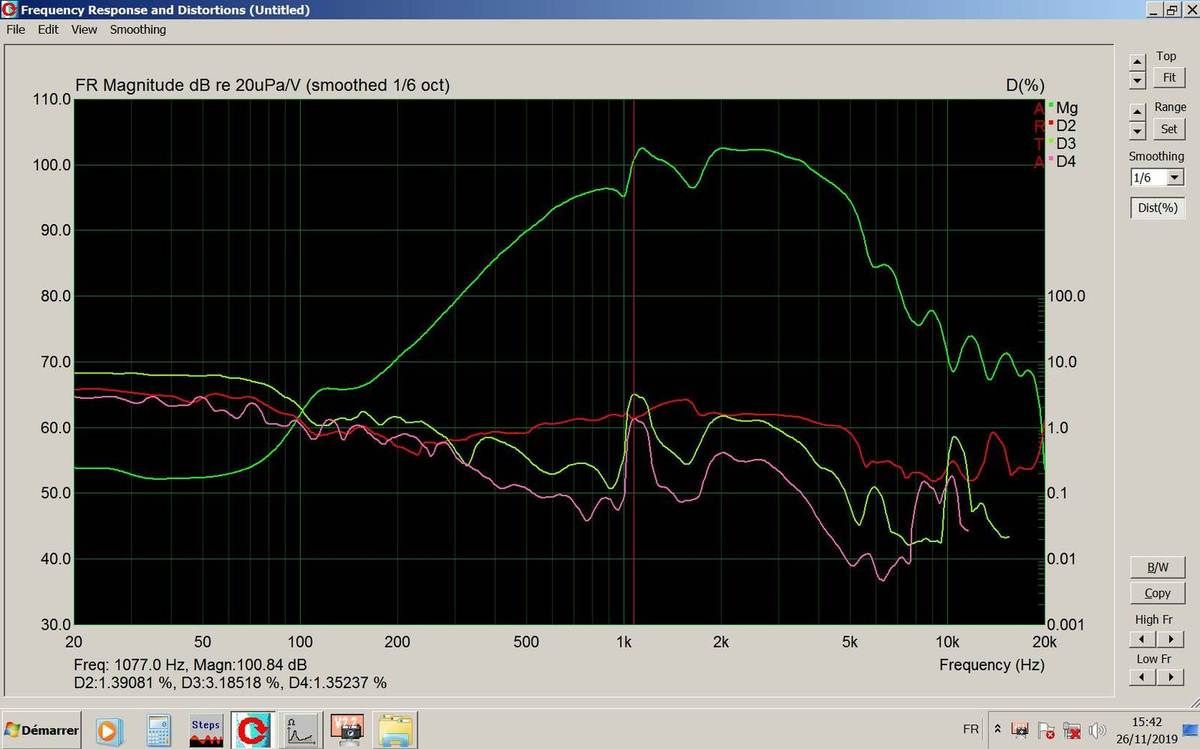Viewport: 1200px width, 749px height.
Task: Click the D2 legend red marker
Action: 1050,123
